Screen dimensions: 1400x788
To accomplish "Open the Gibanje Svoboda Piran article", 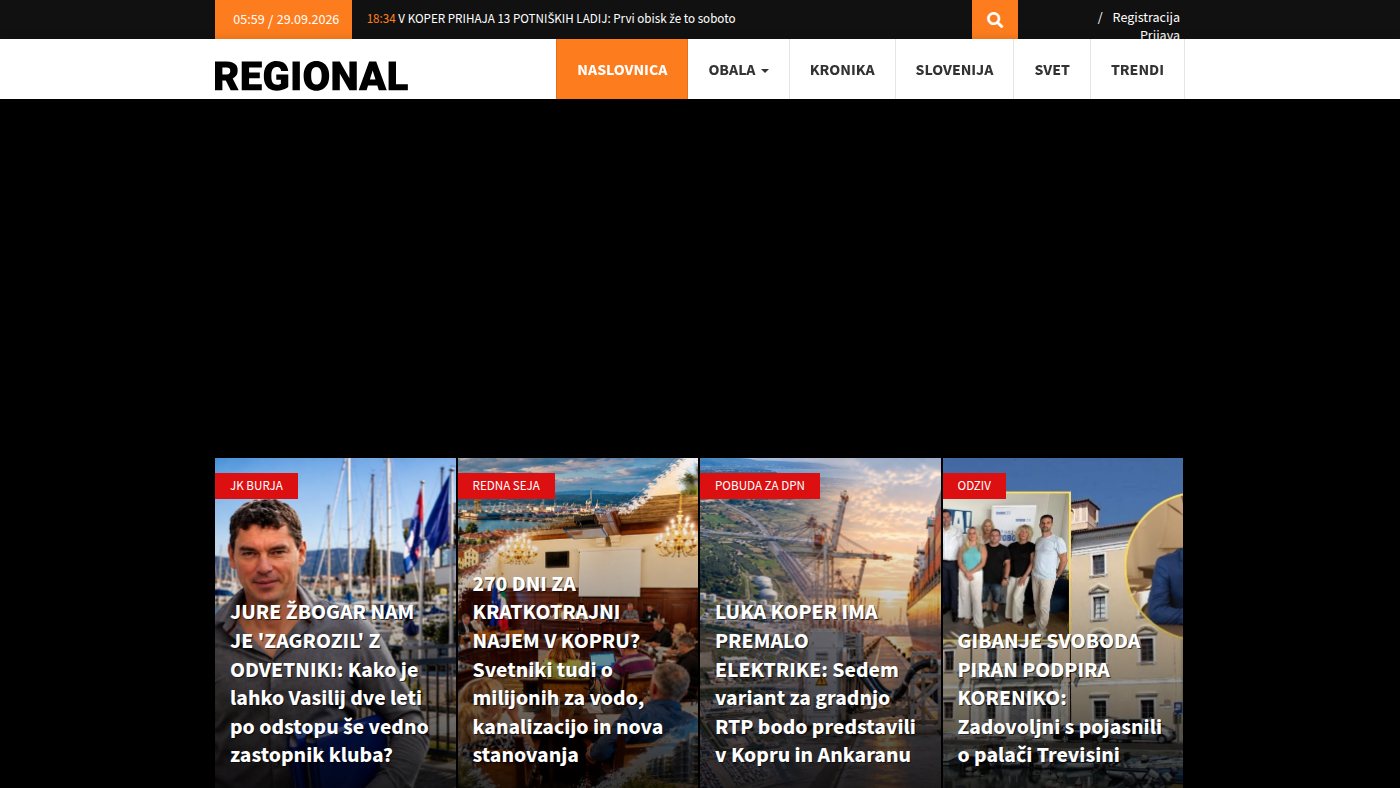I will coord(1060,698).
